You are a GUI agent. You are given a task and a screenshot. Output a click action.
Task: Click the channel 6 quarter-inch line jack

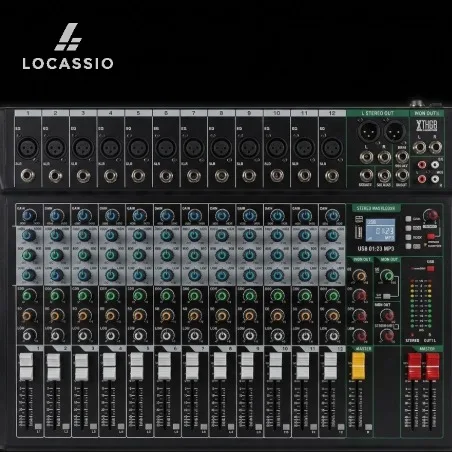tap(166, 176)
